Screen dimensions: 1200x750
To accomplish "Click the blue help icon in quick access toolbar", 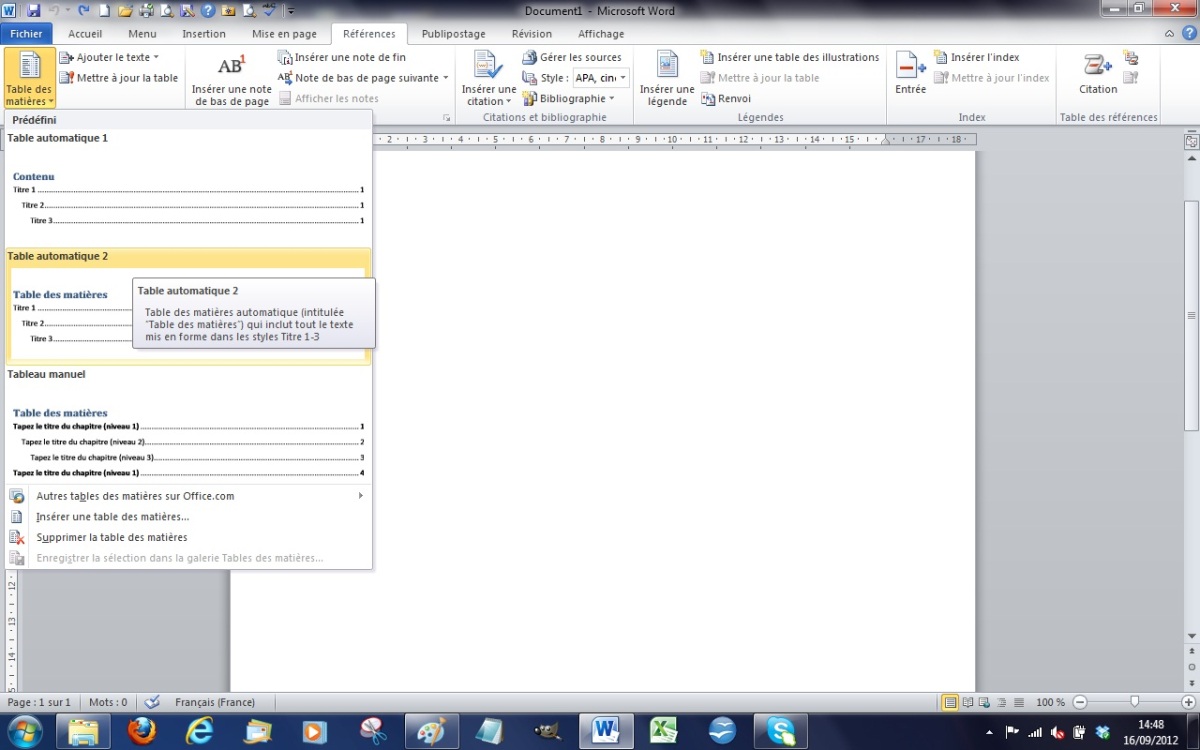I will tap(207, 11).
